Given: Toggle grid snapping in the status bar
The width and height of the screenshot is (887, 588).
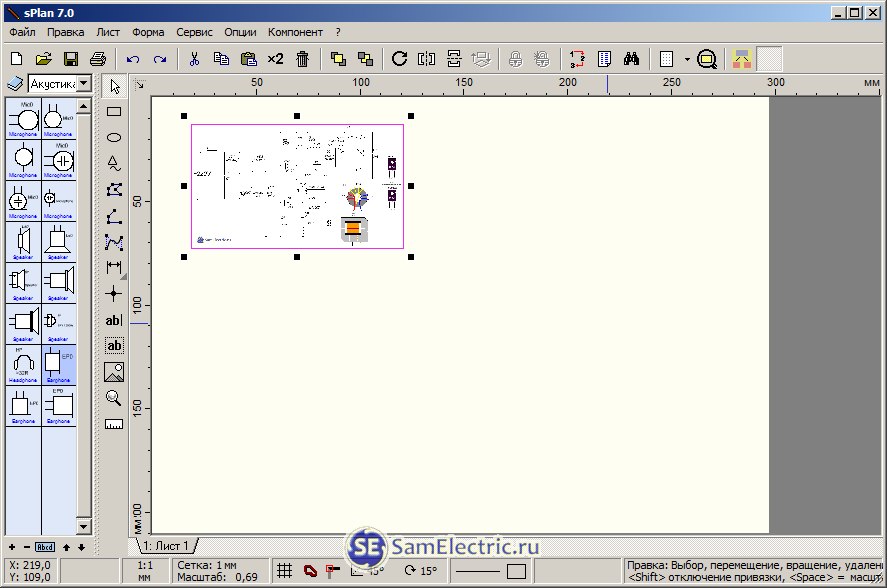Looking at the screenshot, I should (x=284, y=570).
